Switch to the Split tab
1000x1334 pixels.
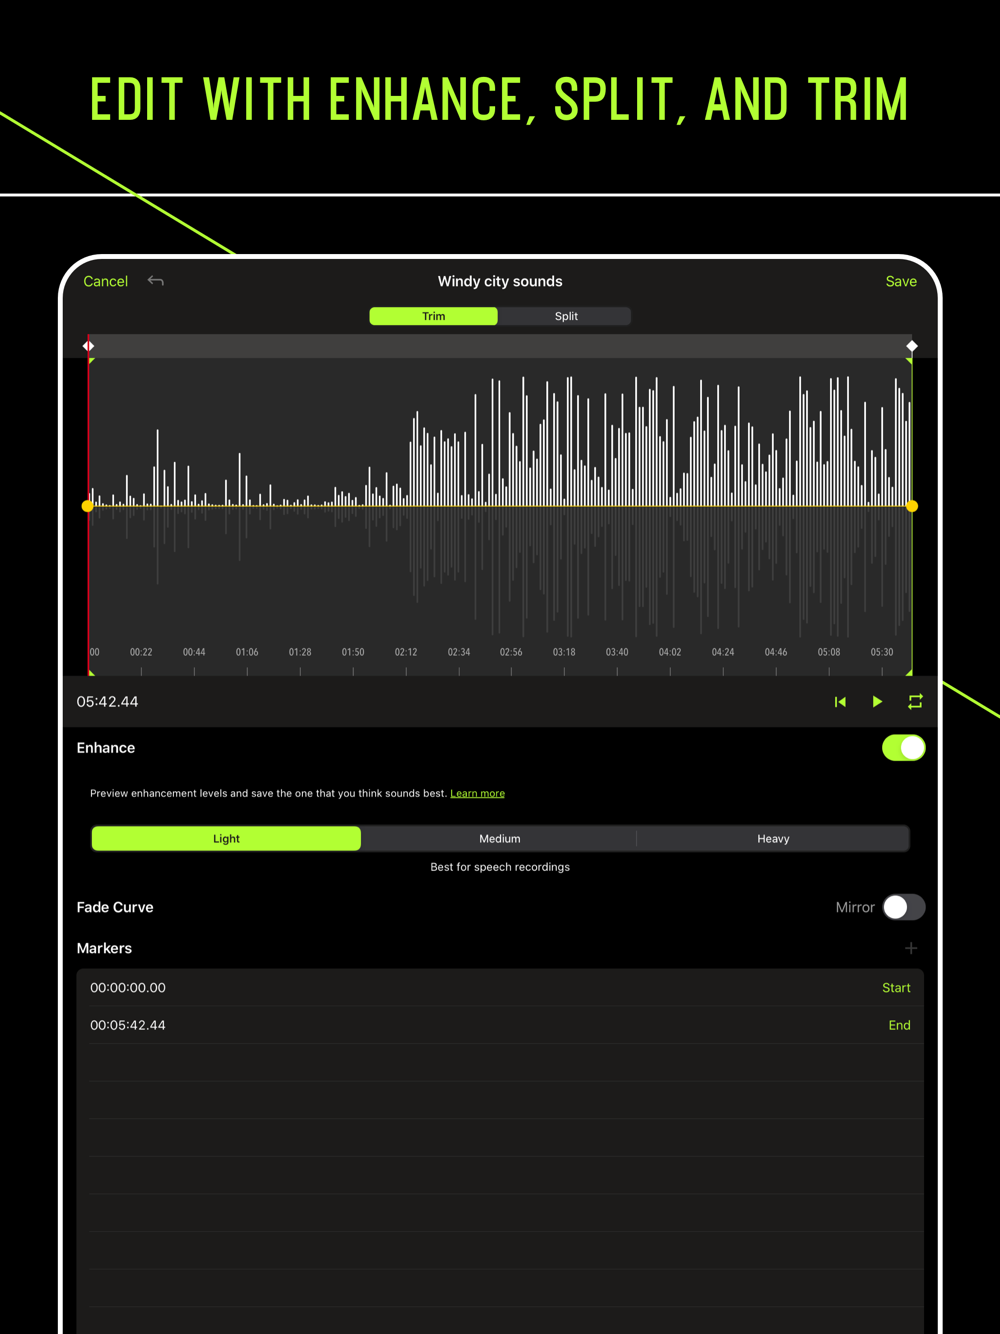[x=566, y=316]
